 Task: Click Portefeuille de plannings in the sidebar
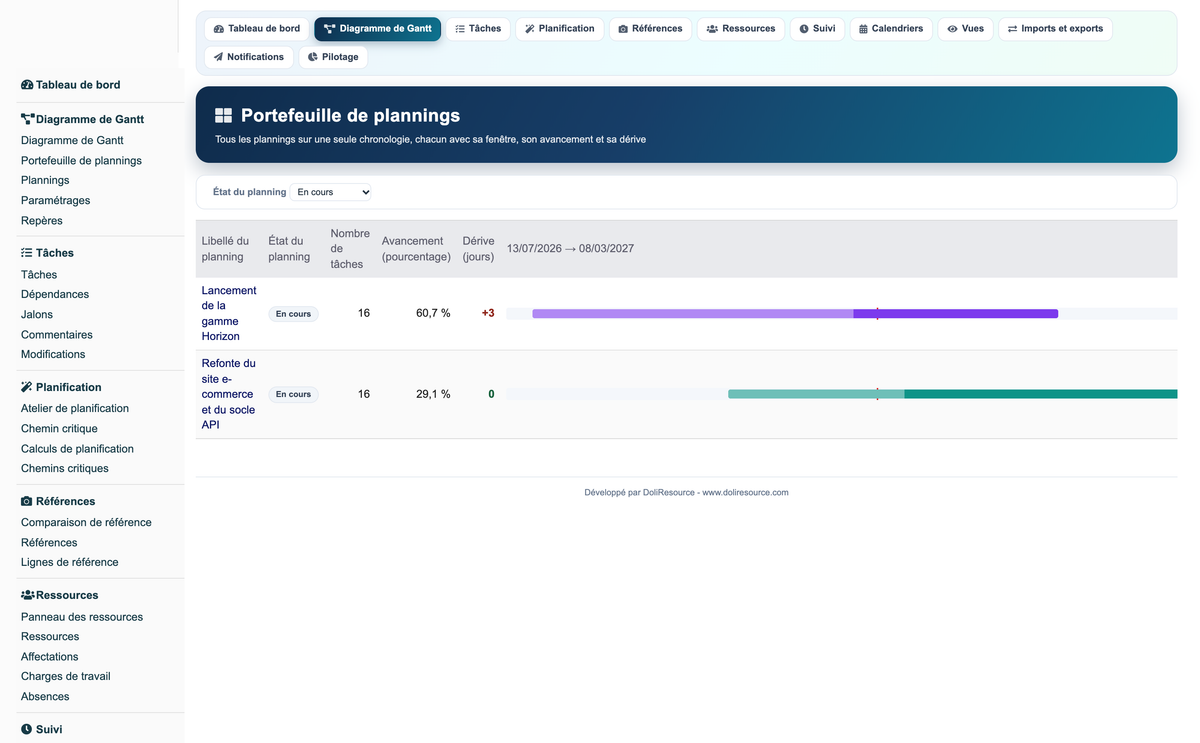[x=81, y=160]
